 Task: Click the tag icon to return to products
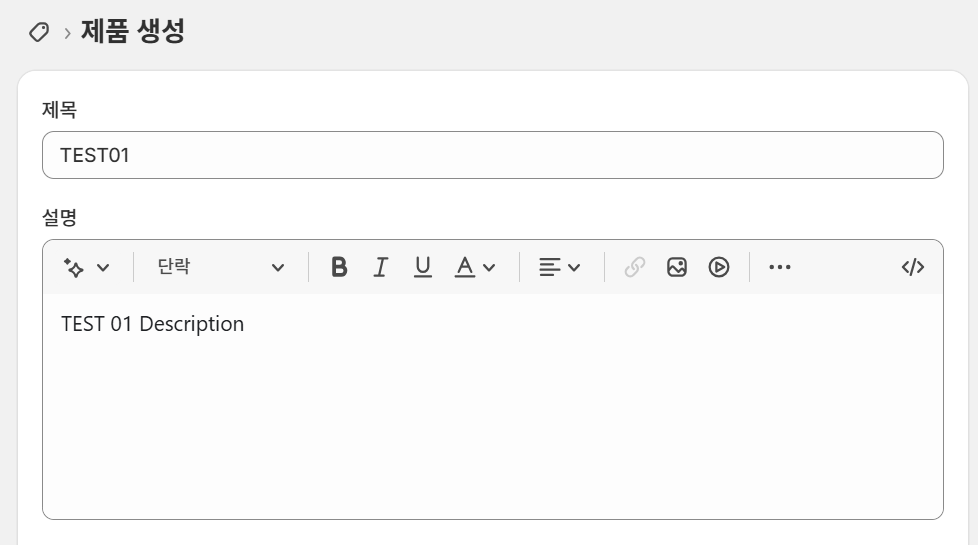(39, 32)
